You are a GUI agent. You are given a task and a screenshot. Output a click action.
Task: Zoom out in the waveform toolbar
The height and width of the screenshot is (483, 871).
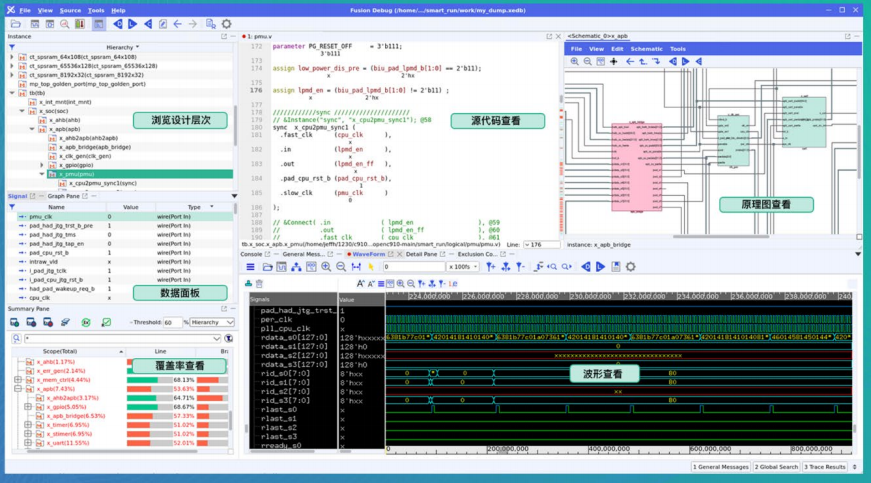point(341,267)
